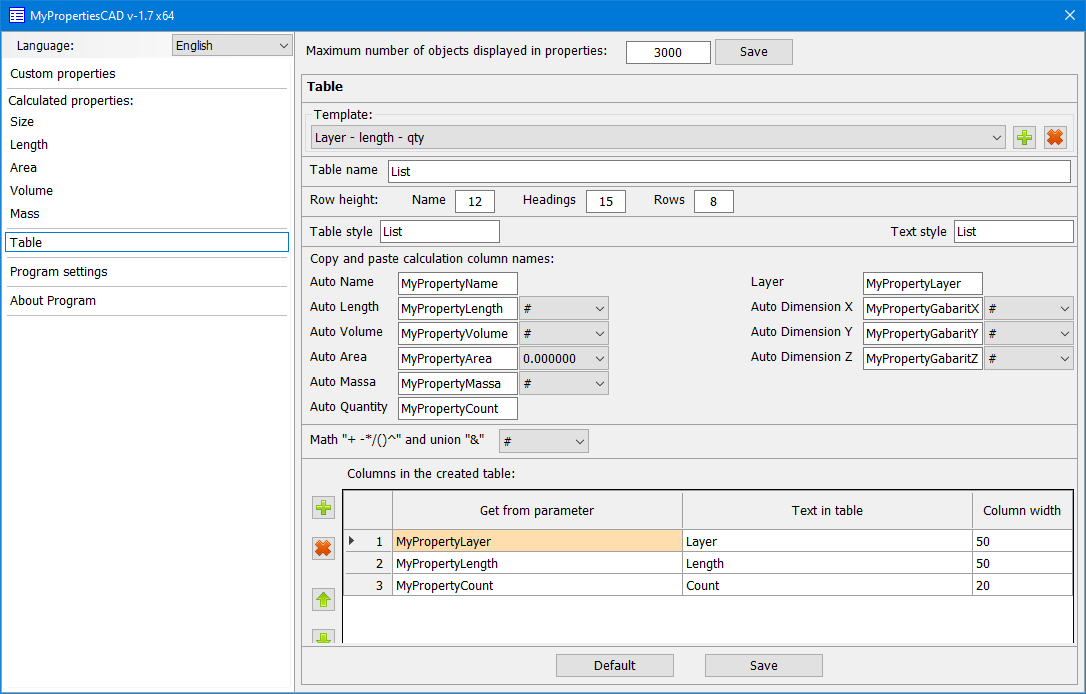Click the MyPropertyVolume field
This screenshot has width=1086, height=694.
click(458, 334)
